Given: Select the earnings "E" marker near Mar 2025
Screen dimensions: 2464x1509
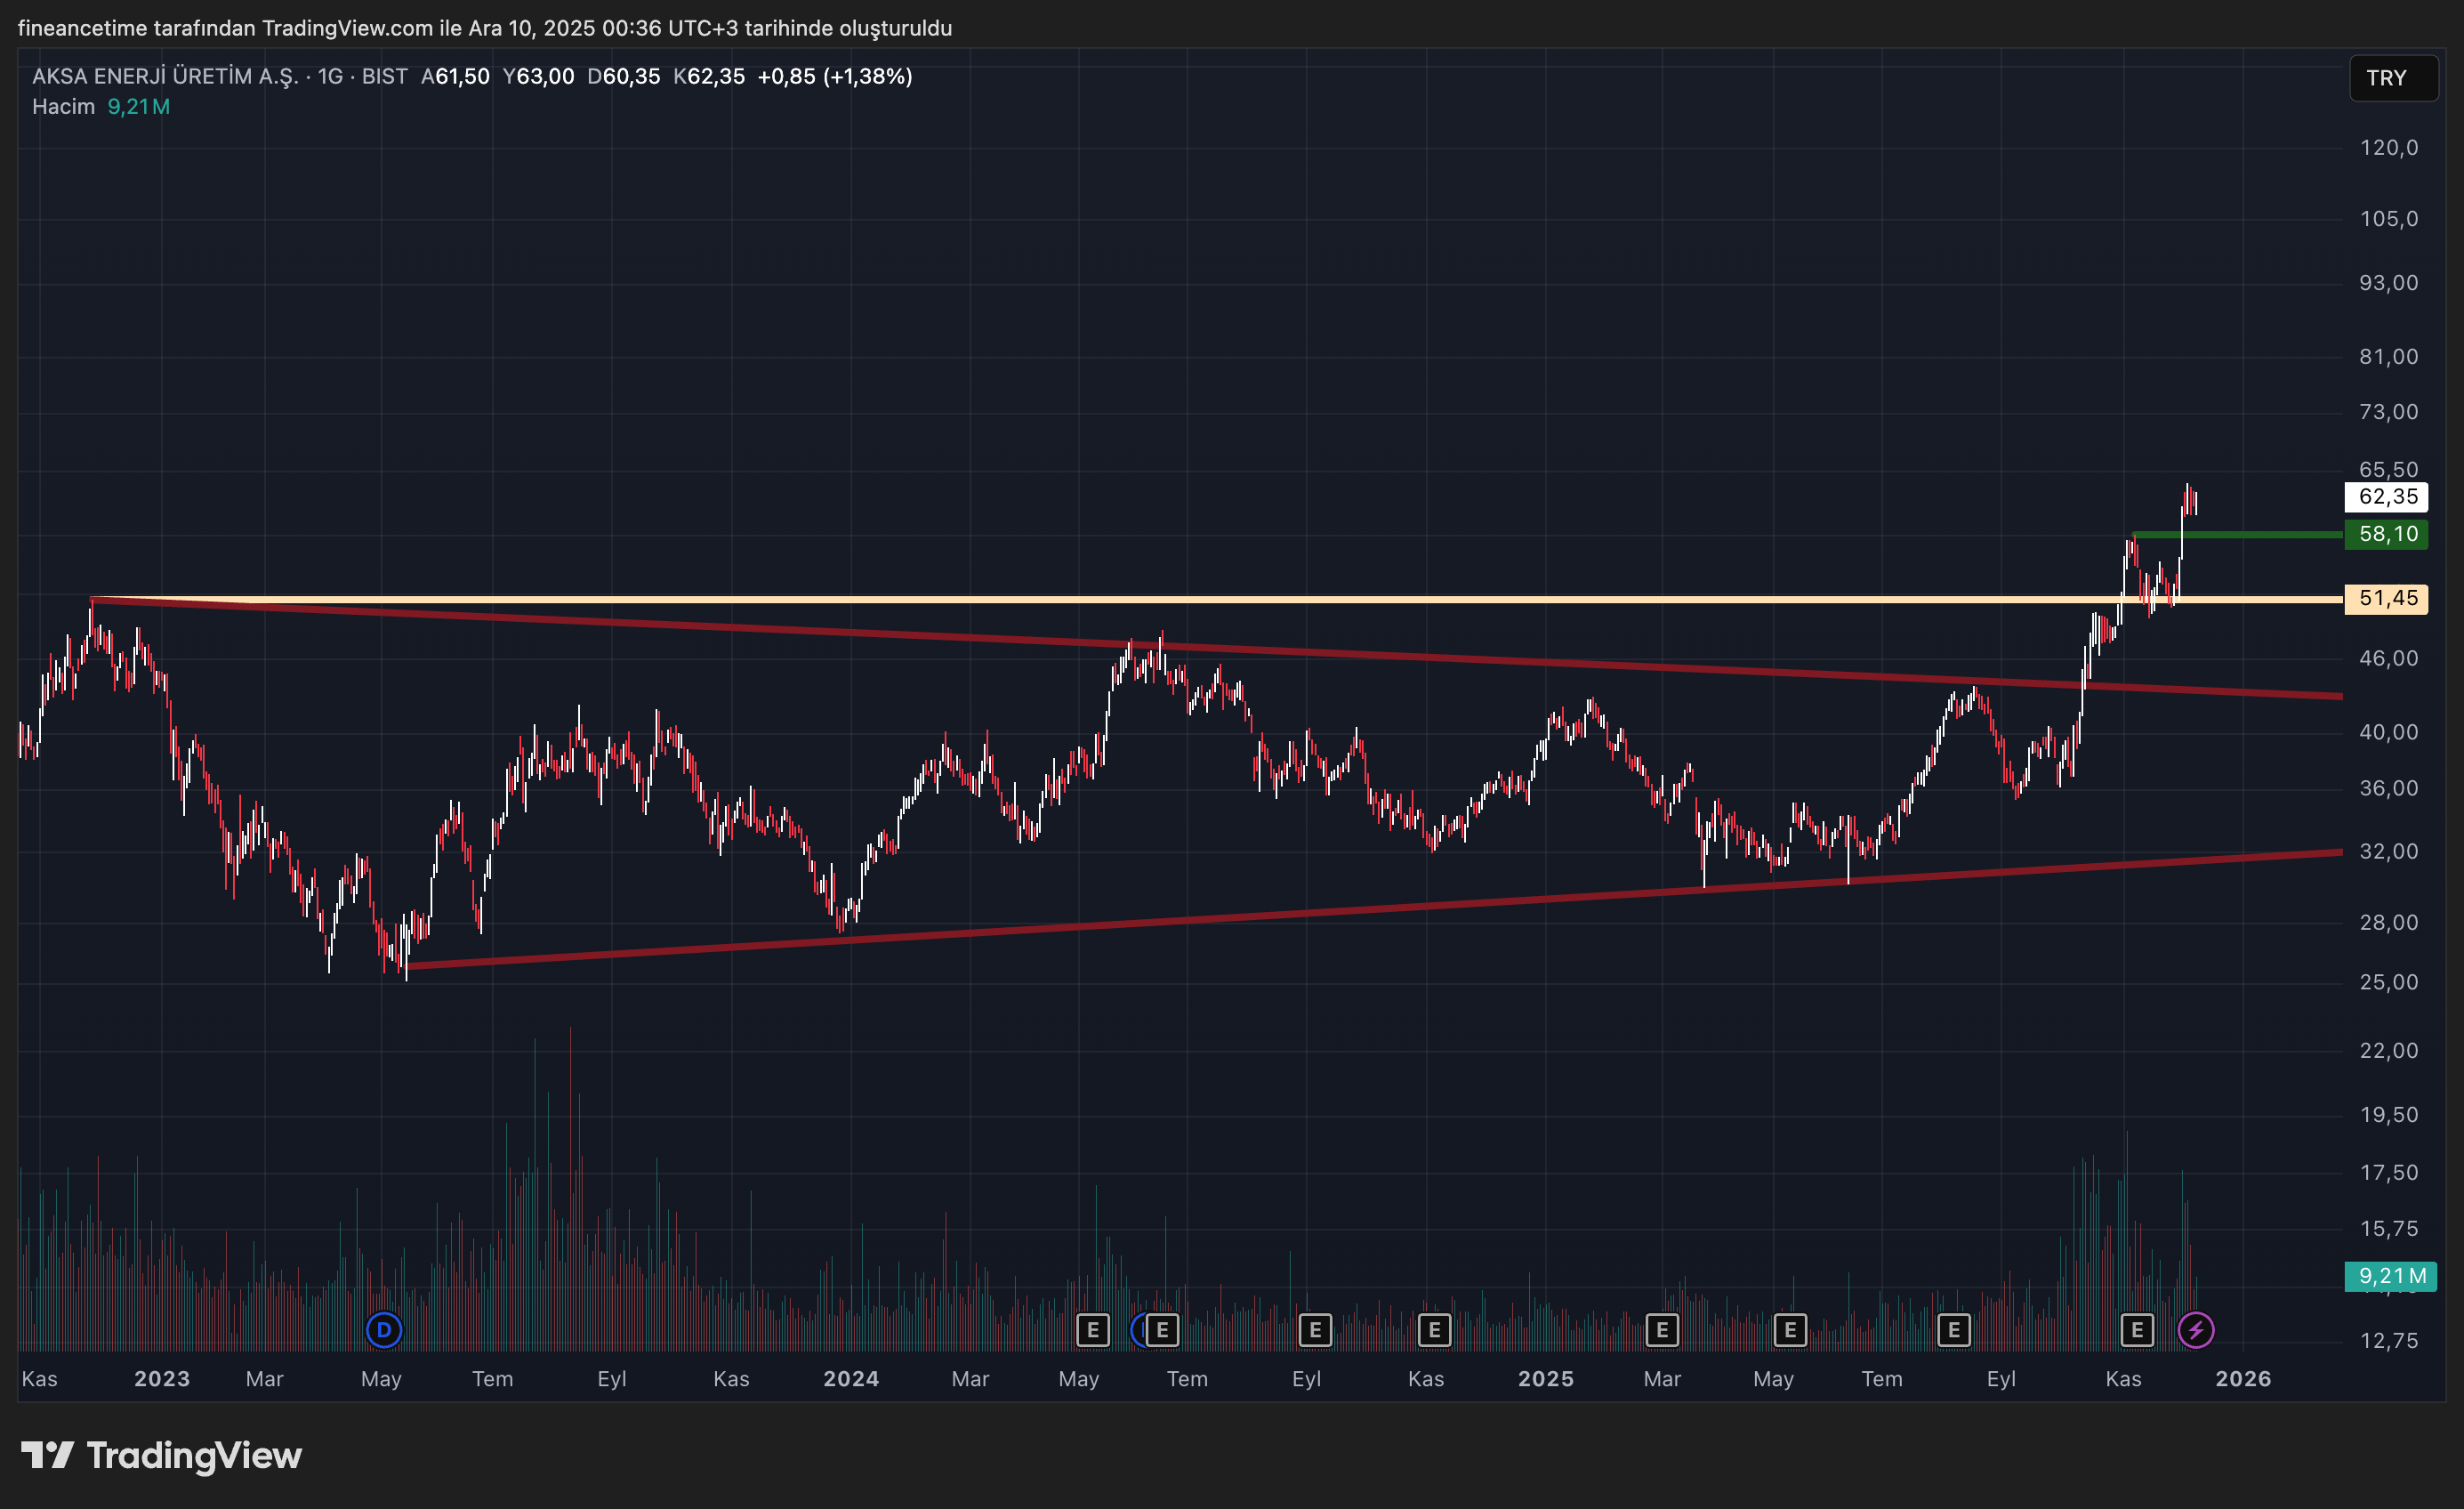Looking at the screenshot, I should point(1662,1330).
